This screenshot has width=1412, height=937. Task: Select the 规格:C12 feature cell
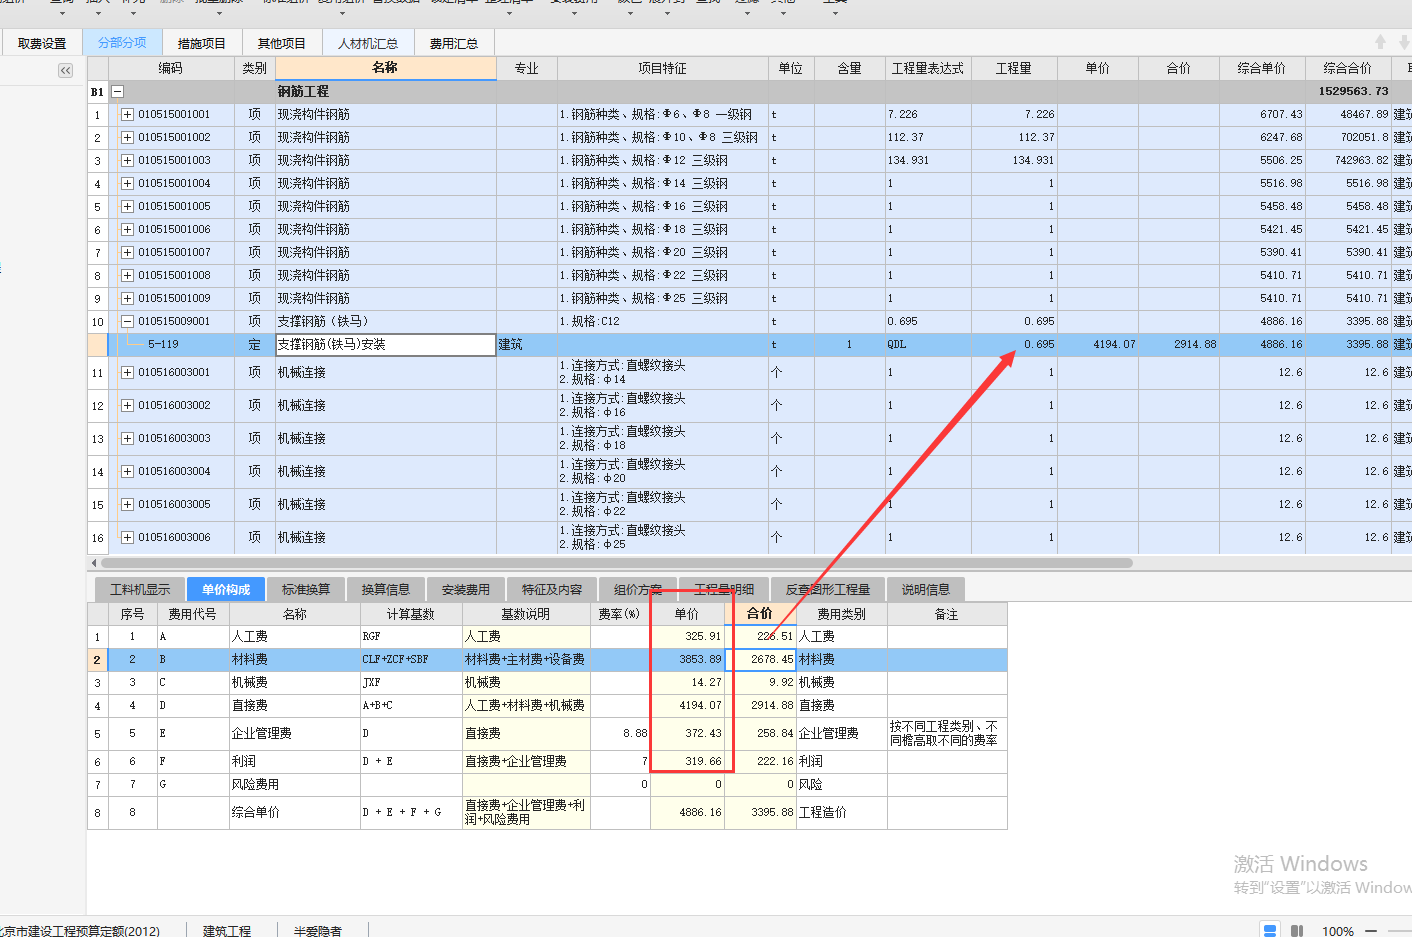point(663,321)
